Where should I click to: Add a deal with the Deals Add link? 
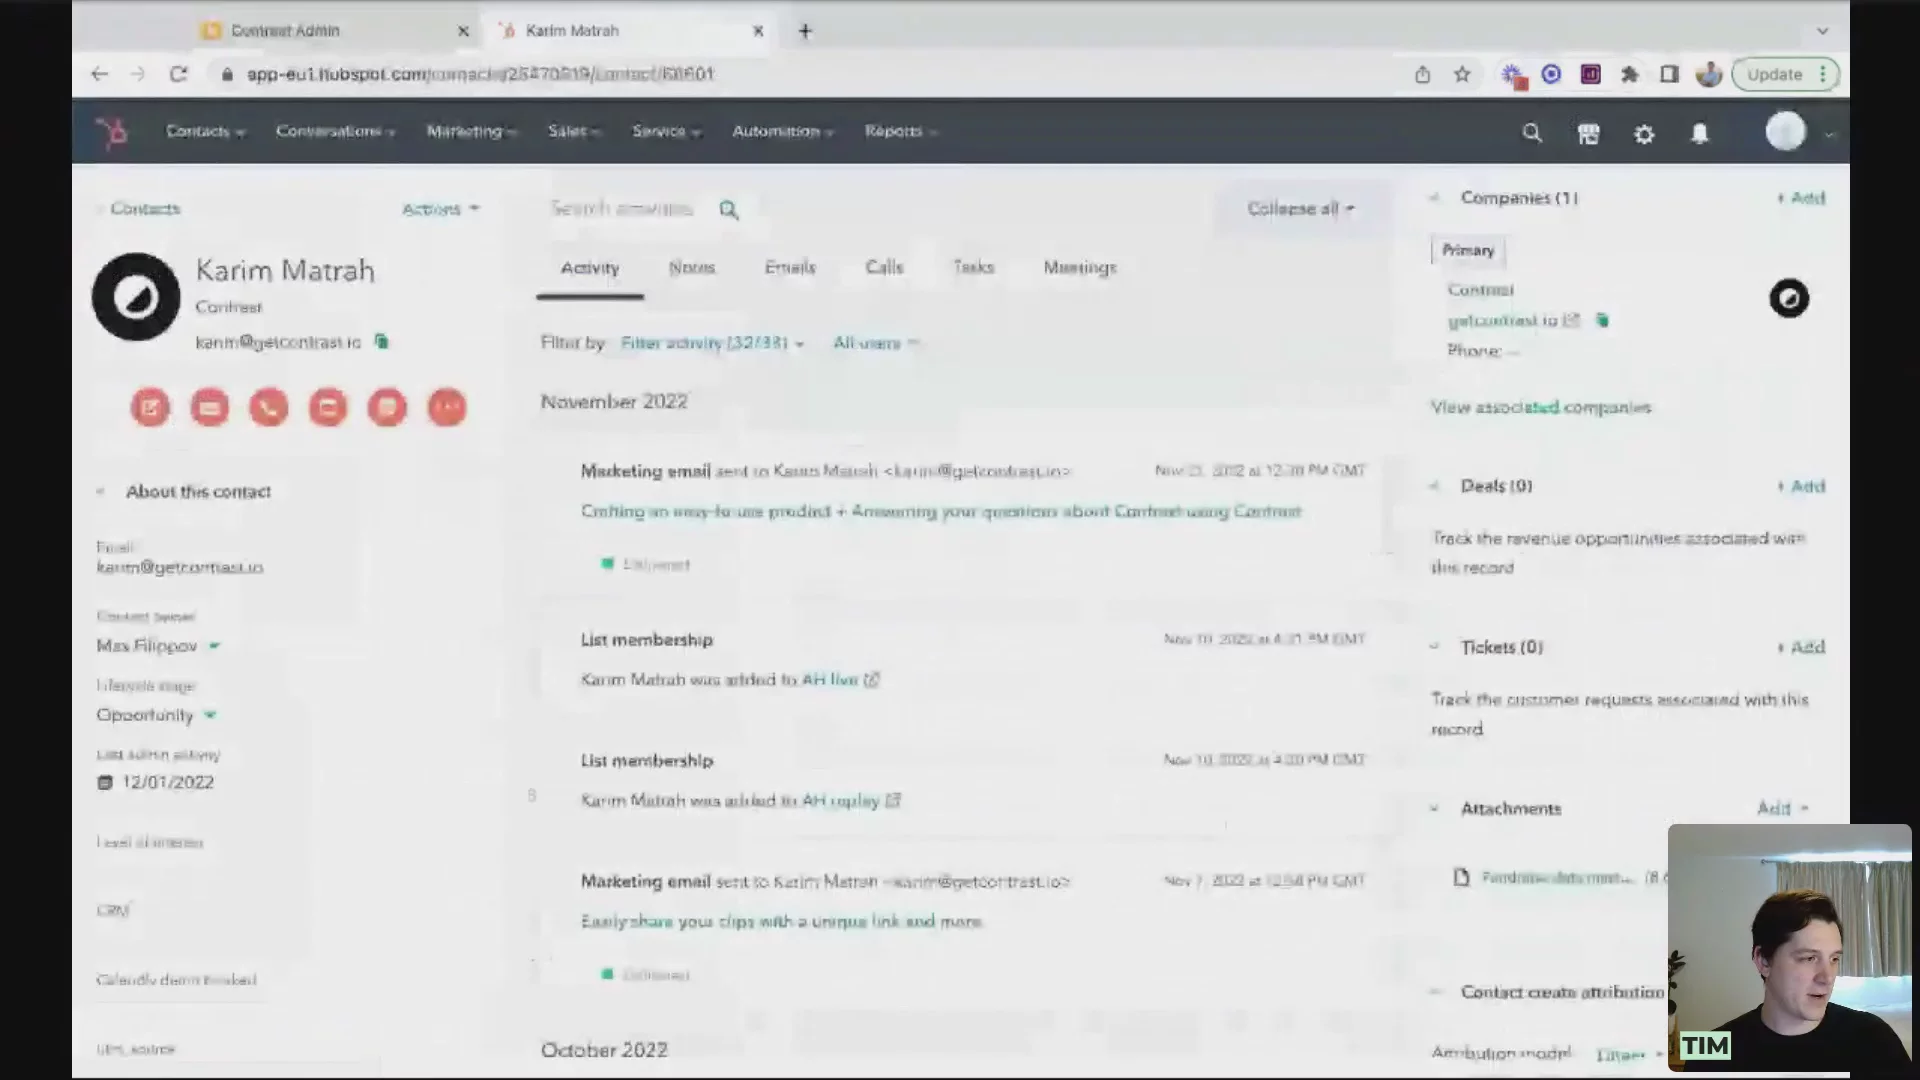point(1801,486)
